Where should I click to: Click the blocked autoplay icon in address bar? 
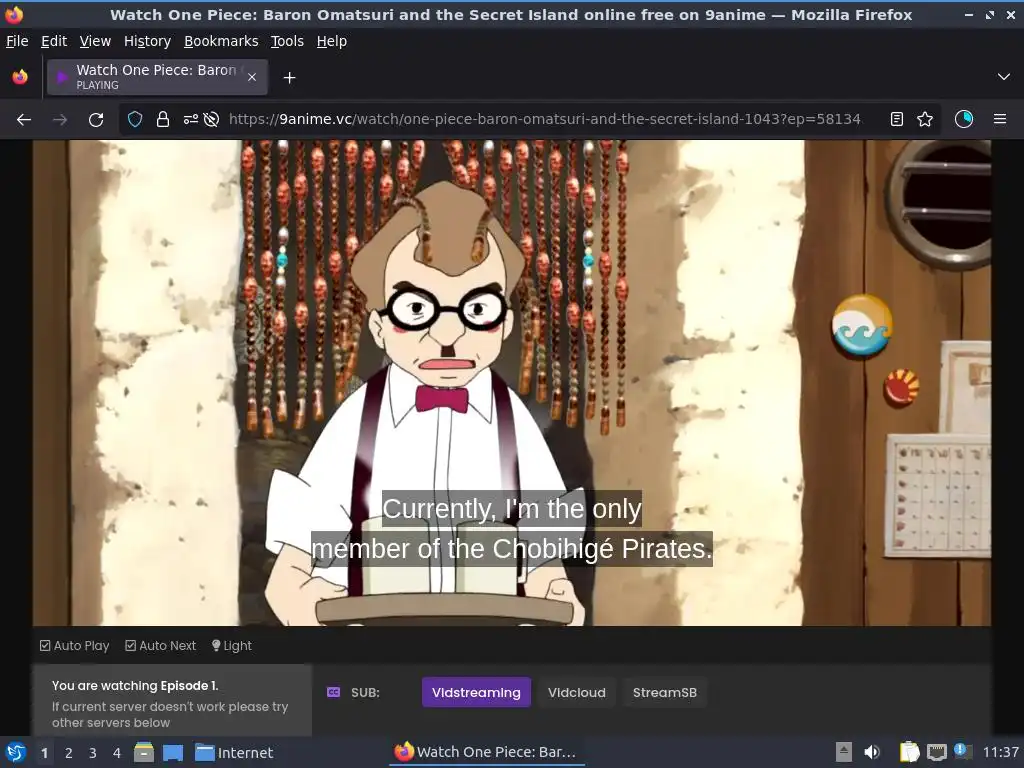click(211, 120)
